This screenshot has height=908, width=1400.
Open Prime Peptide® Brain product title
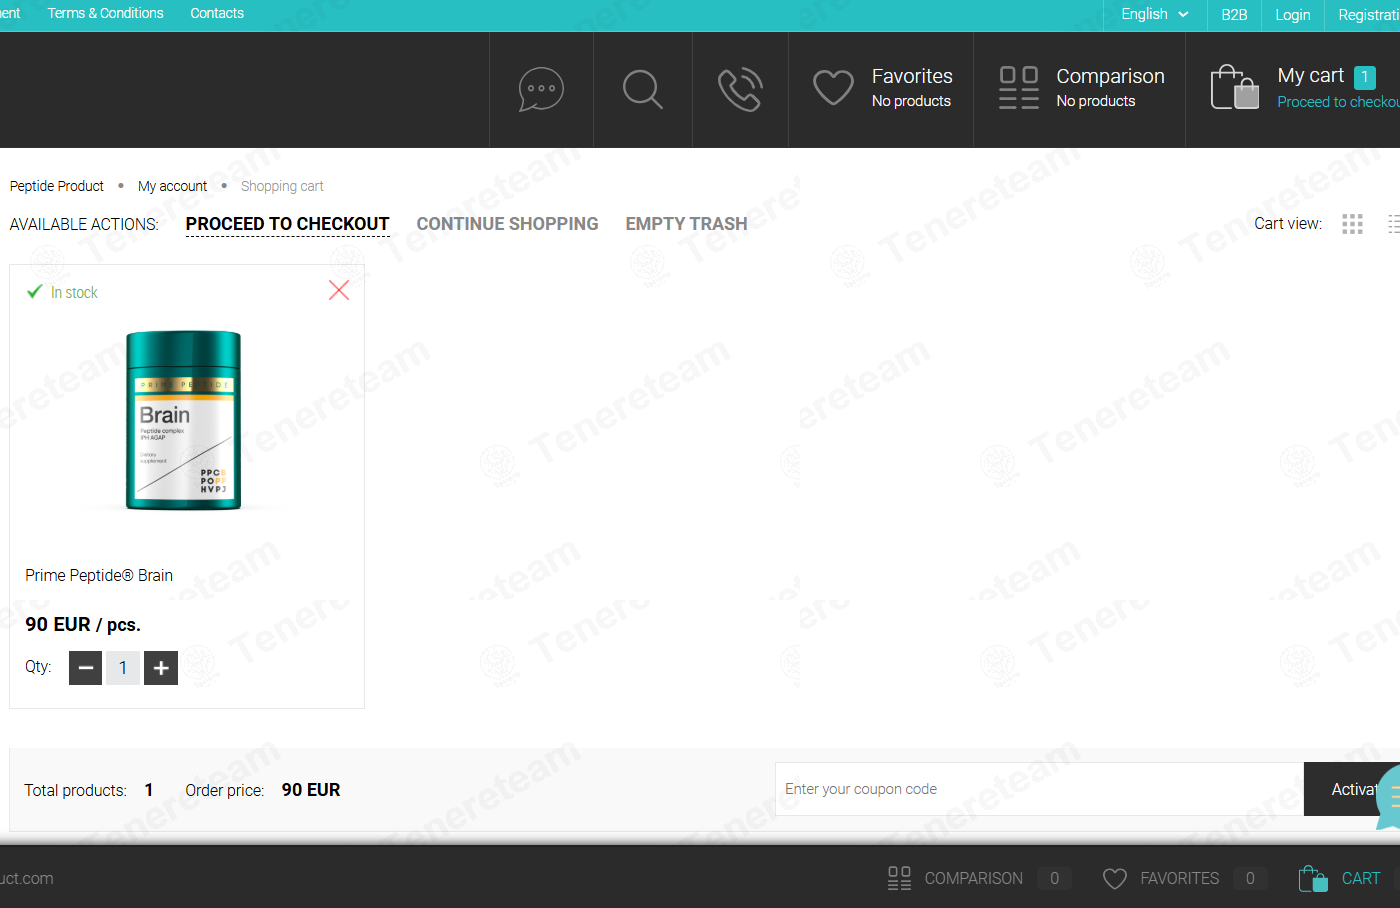[99, 575]
